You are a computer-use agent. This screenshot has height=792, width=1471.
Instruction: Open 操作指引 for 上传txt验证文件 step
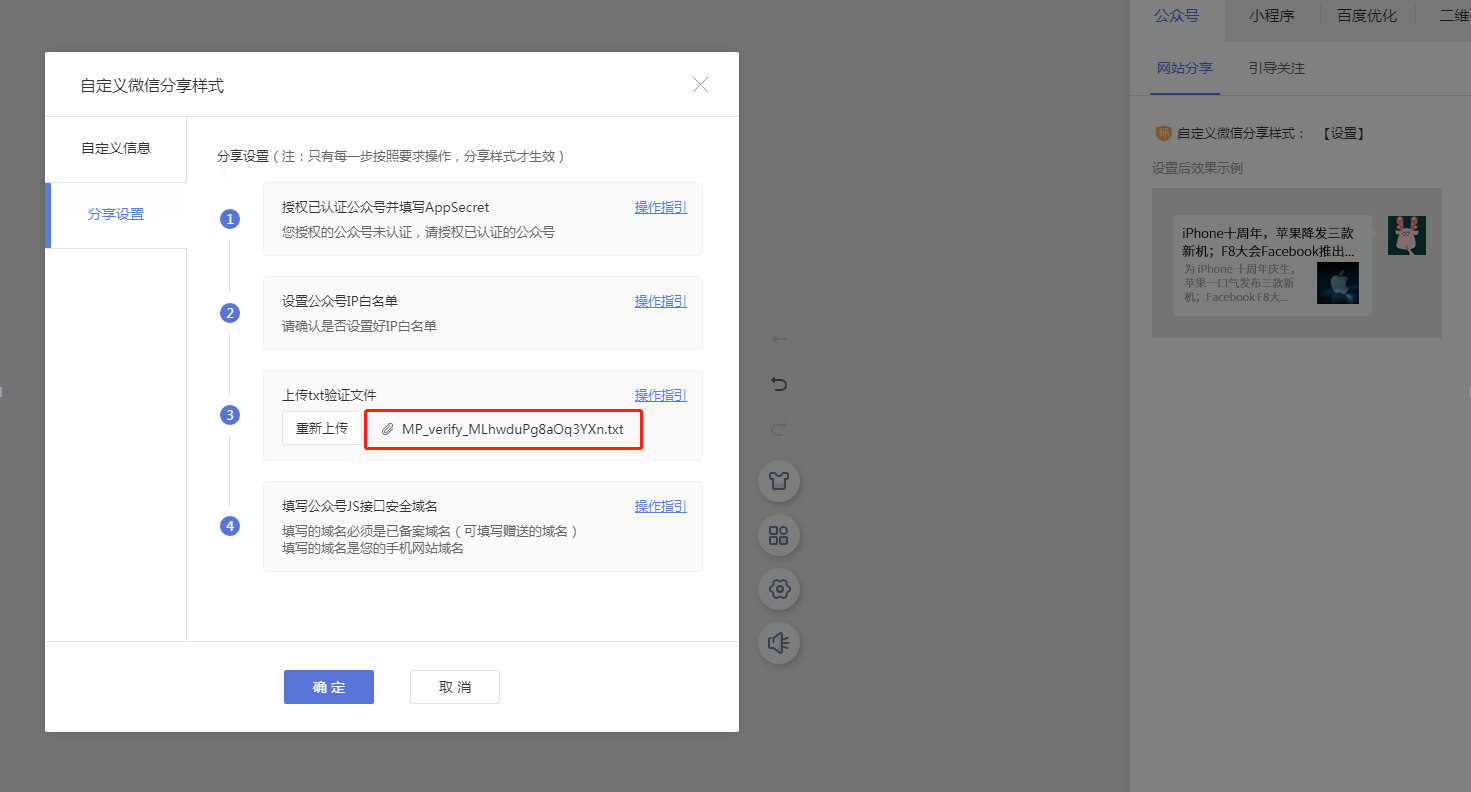[661, 396]
